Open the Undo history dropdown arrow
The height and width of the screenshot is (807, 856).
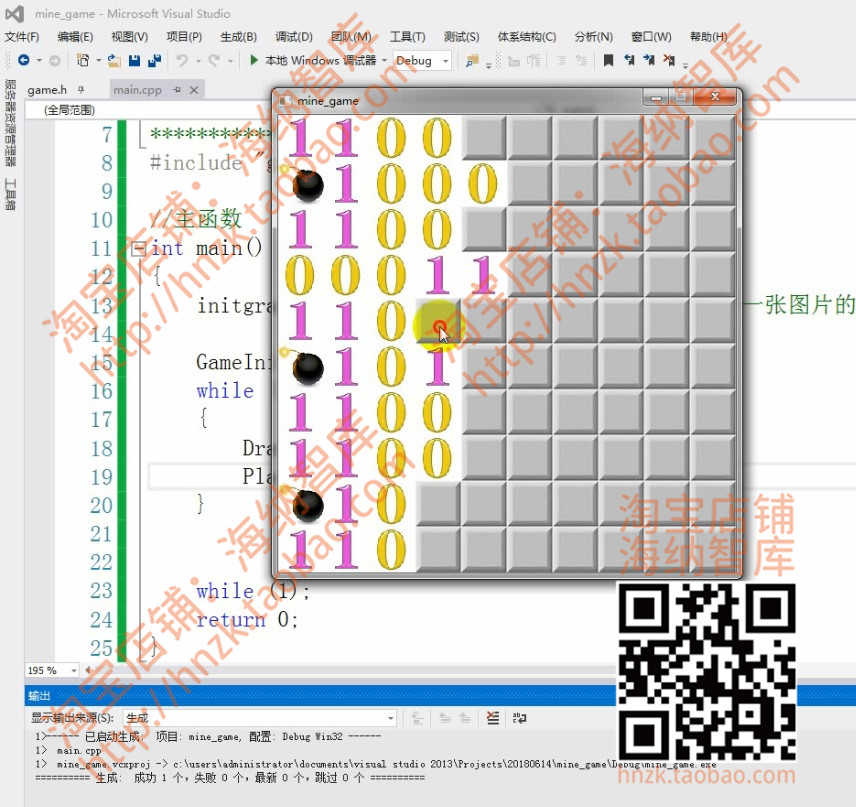pyautogui.click(x=198, y=61)
